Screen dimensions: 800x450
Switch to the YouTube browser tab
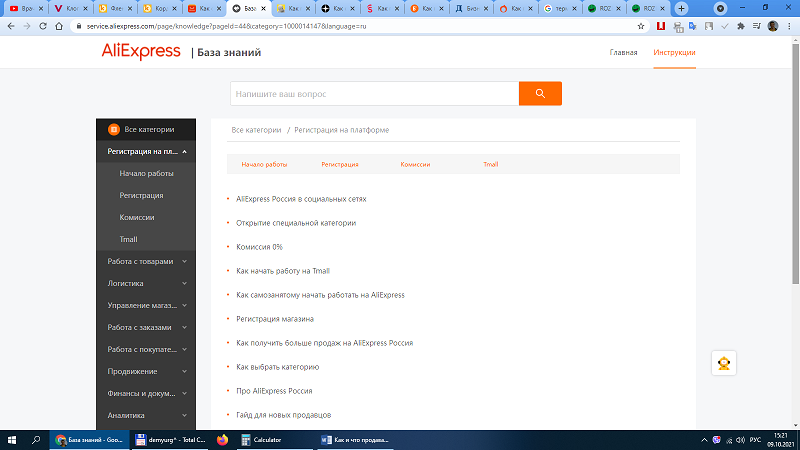click(x=26, y=8)
